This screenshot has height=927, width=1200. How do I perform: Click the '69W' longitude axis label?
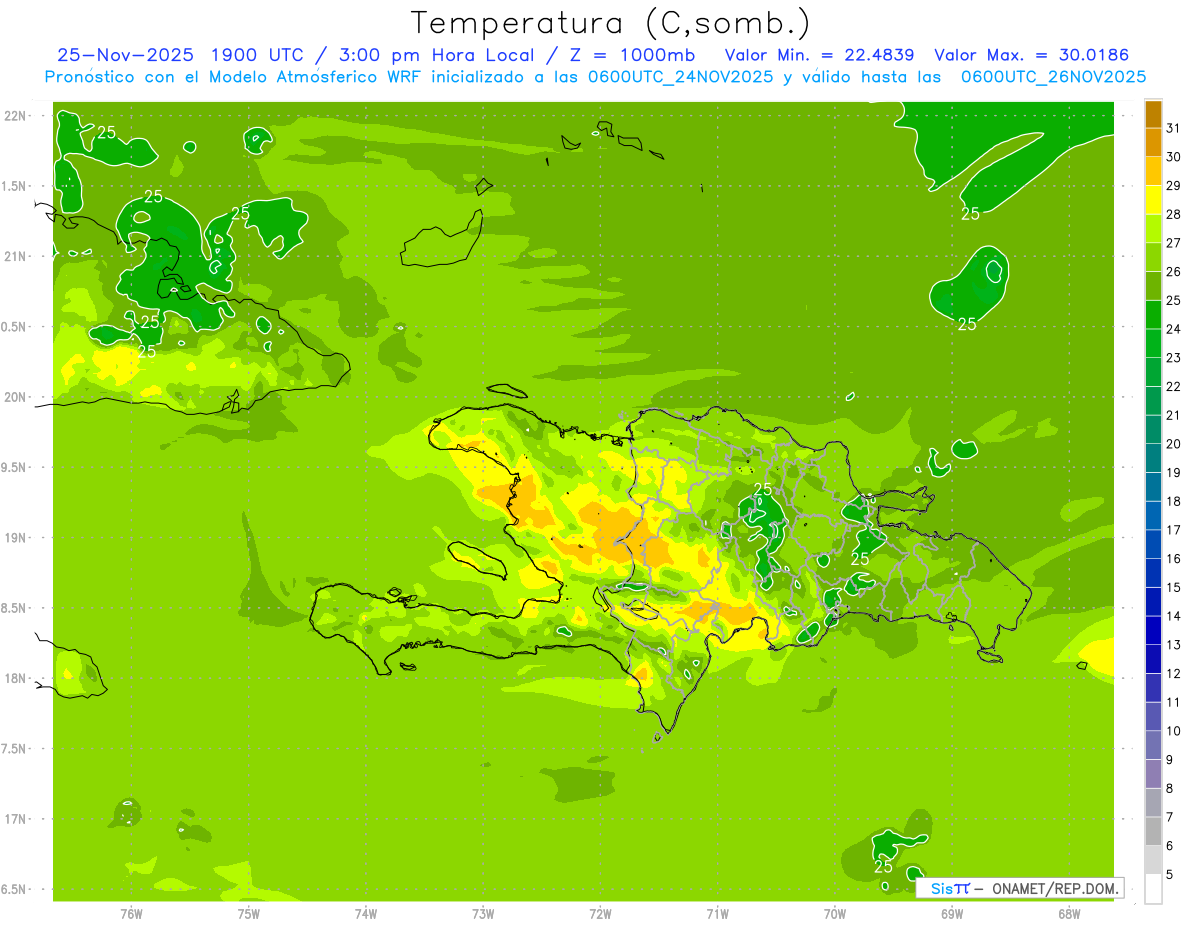tap(952, 914)
